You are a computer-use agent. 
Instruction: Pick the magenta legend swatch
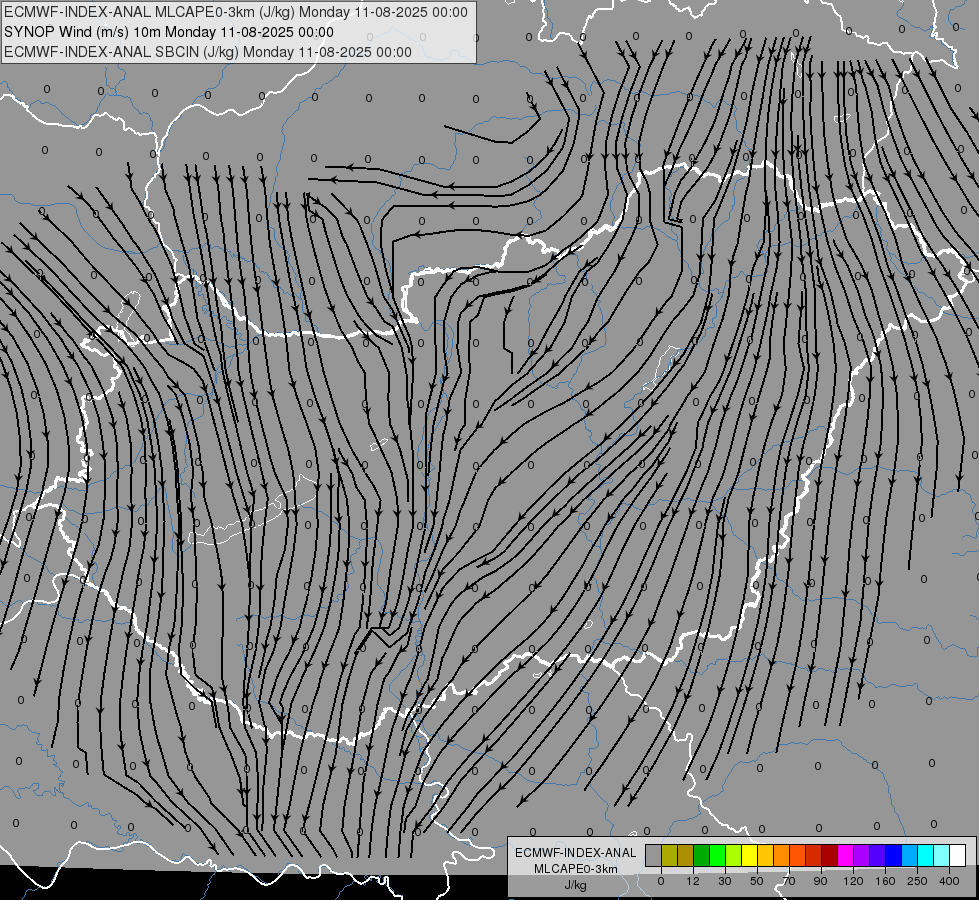click(x=845, y=855)
